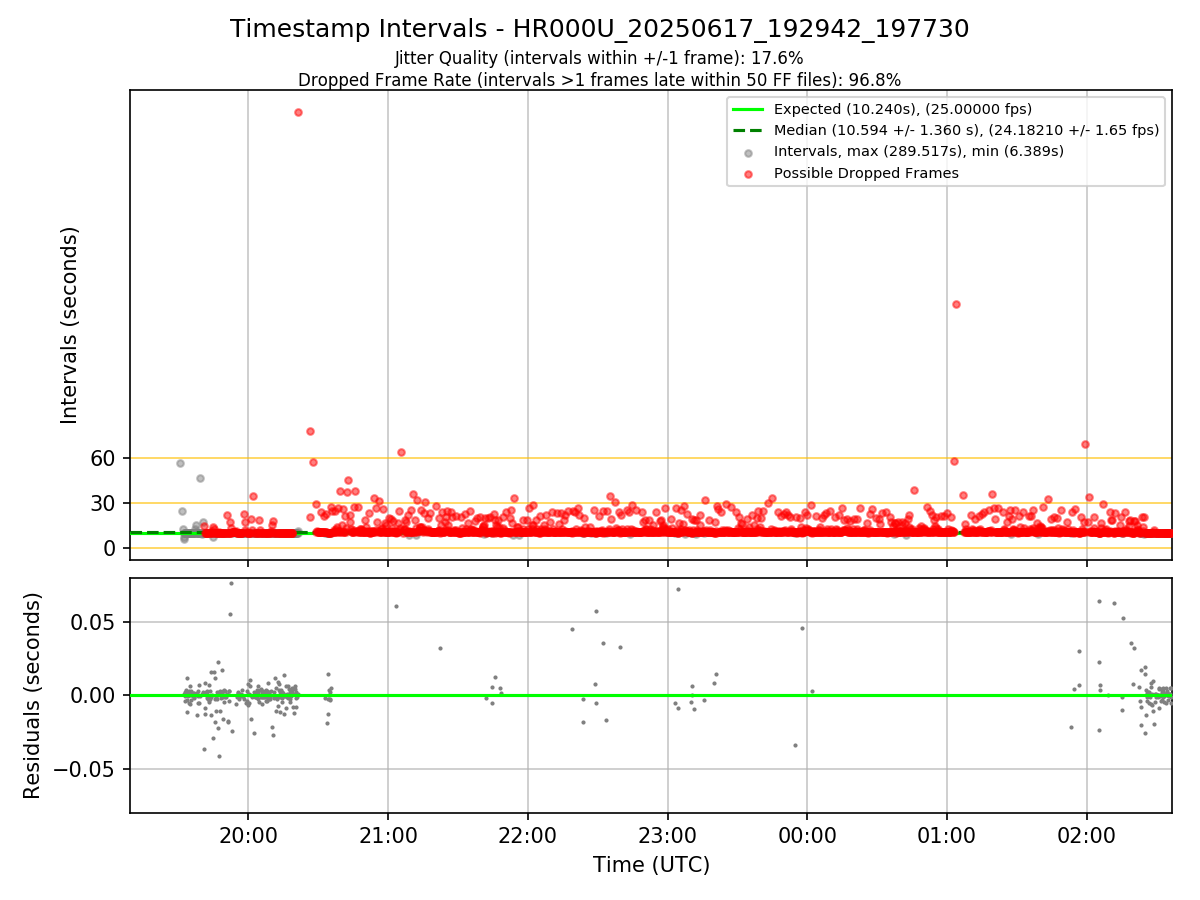Click the 'Time (UTC)' x-axis label
This screenshot has width=1200, height=900.
651,865
